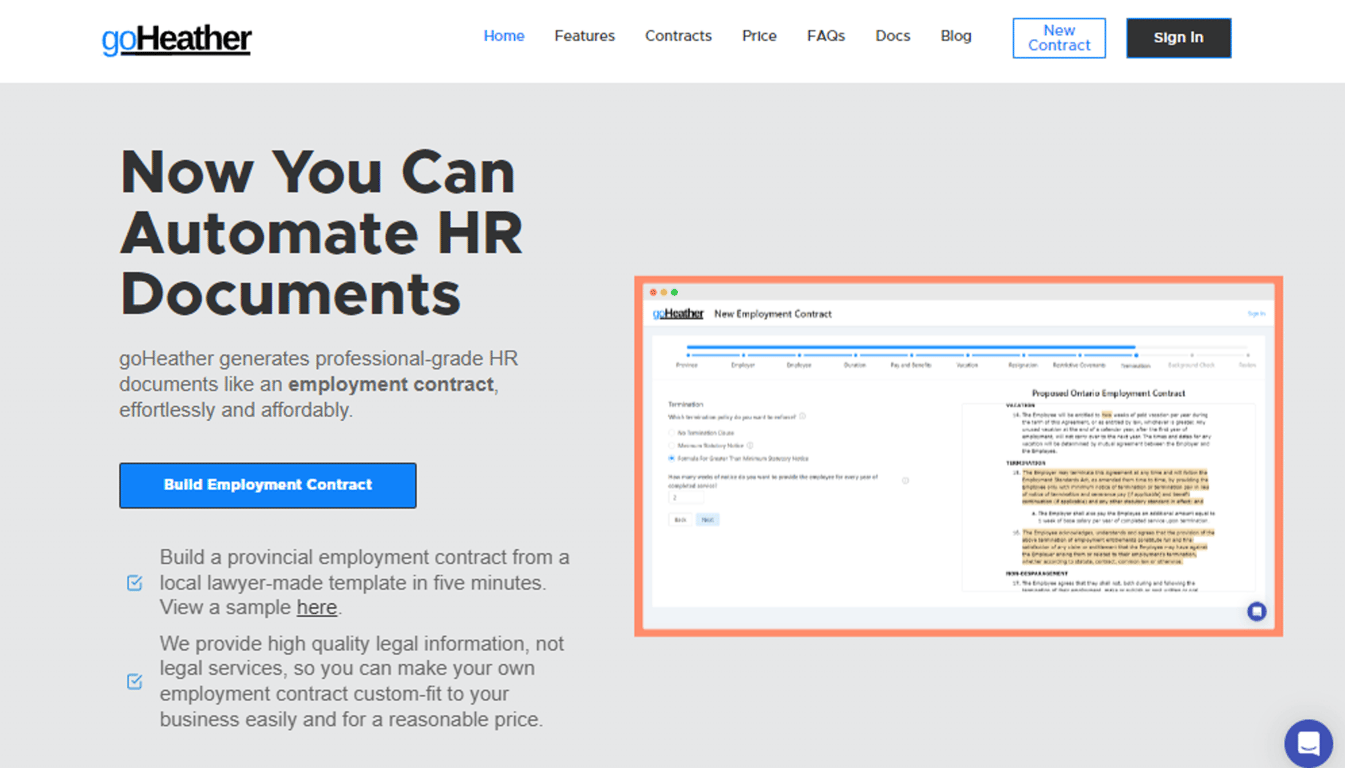Go to the Features page
The height and width of the screenshot is (768, 1345).
coord(585,36)
